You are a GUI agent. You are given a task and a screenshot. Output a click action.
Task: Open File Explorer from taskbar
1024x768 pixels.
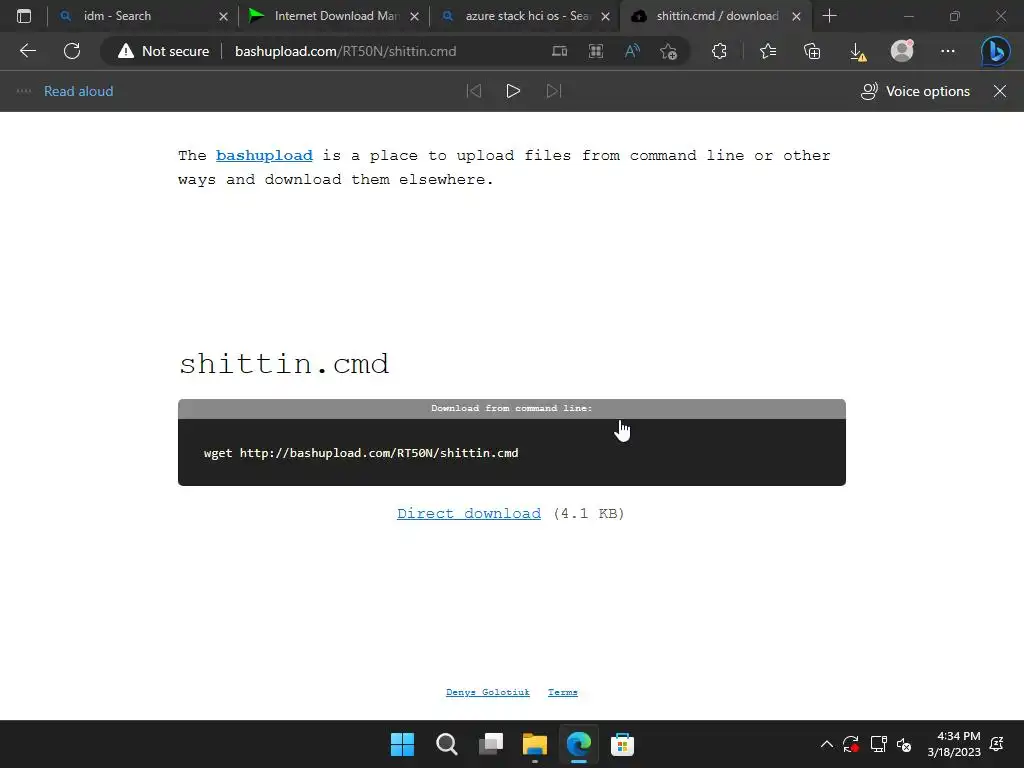coord(535,744)
